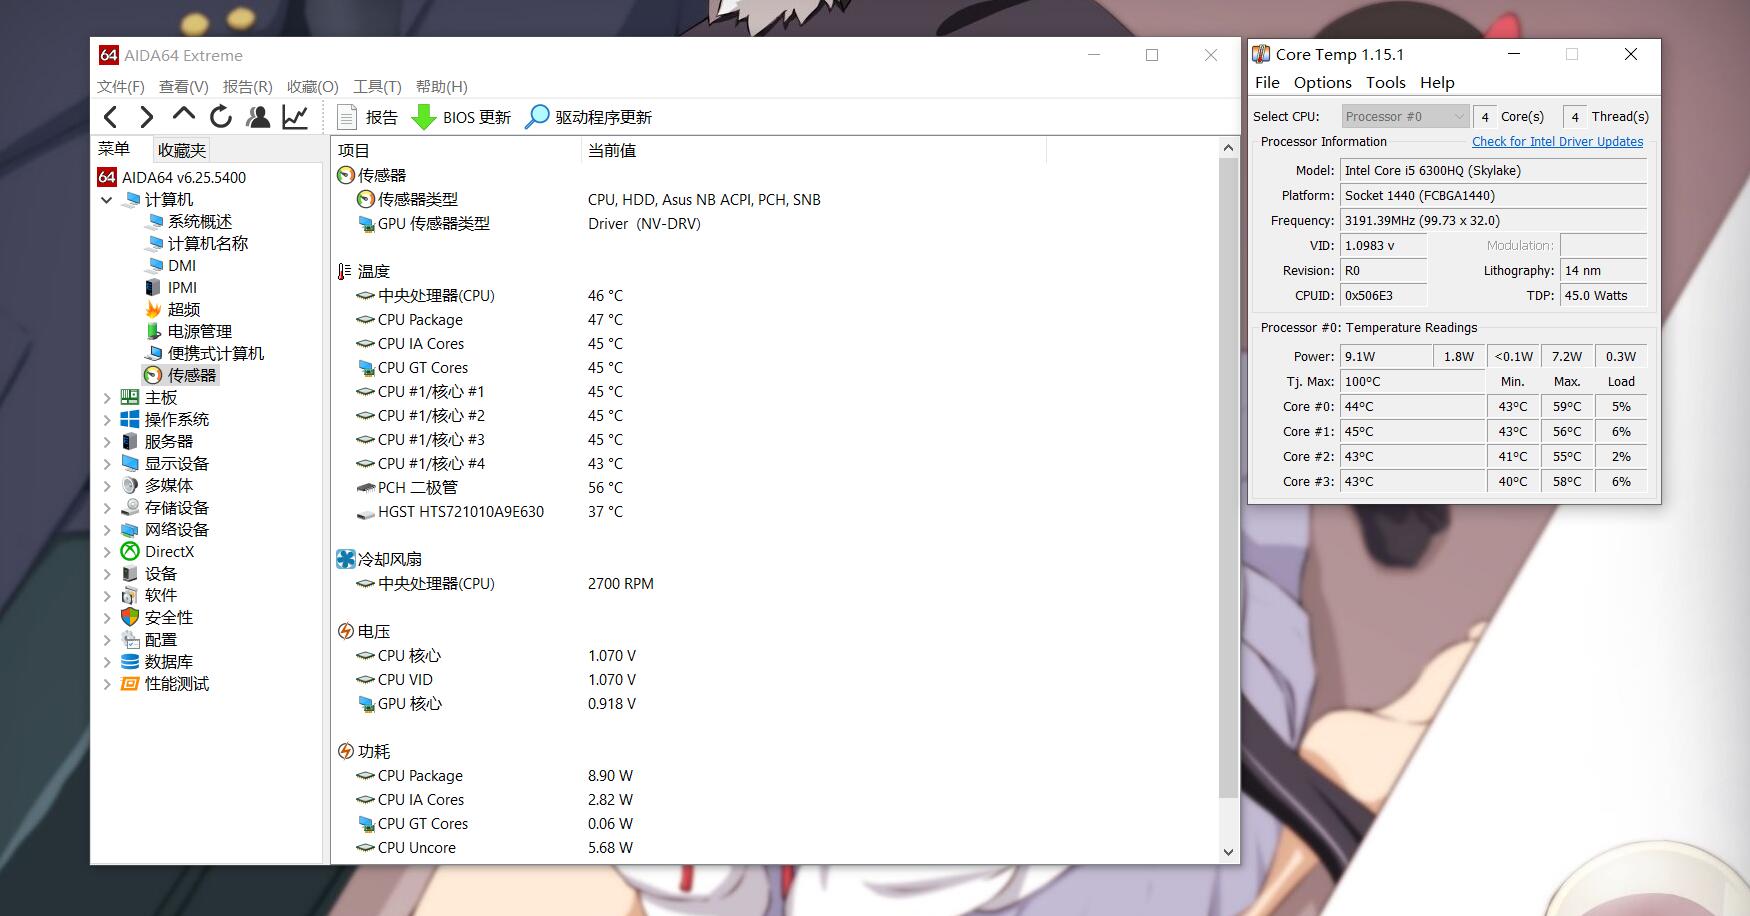Click the scroll down arrow in sensor list

(1229, 852)
